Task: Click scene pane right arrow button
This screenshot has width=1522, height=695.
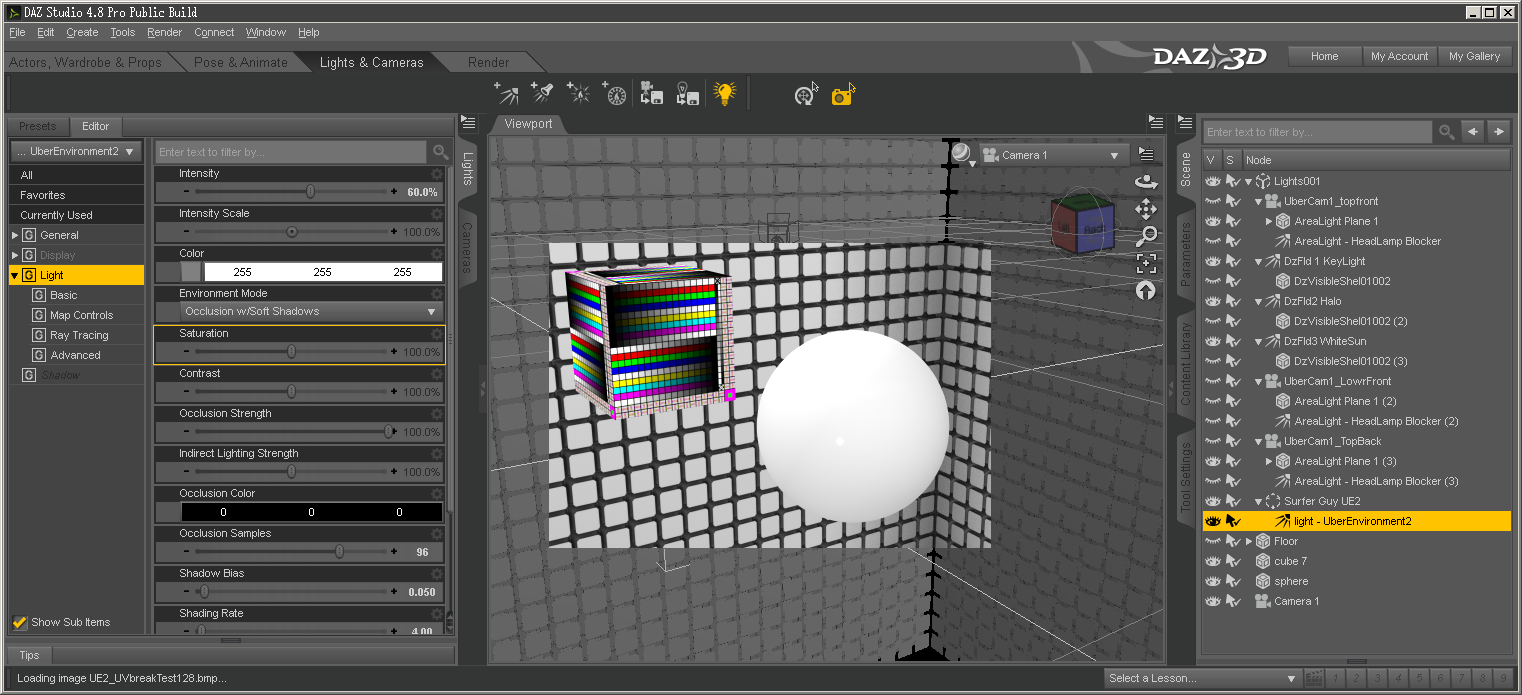Action: coord(1498,132)
